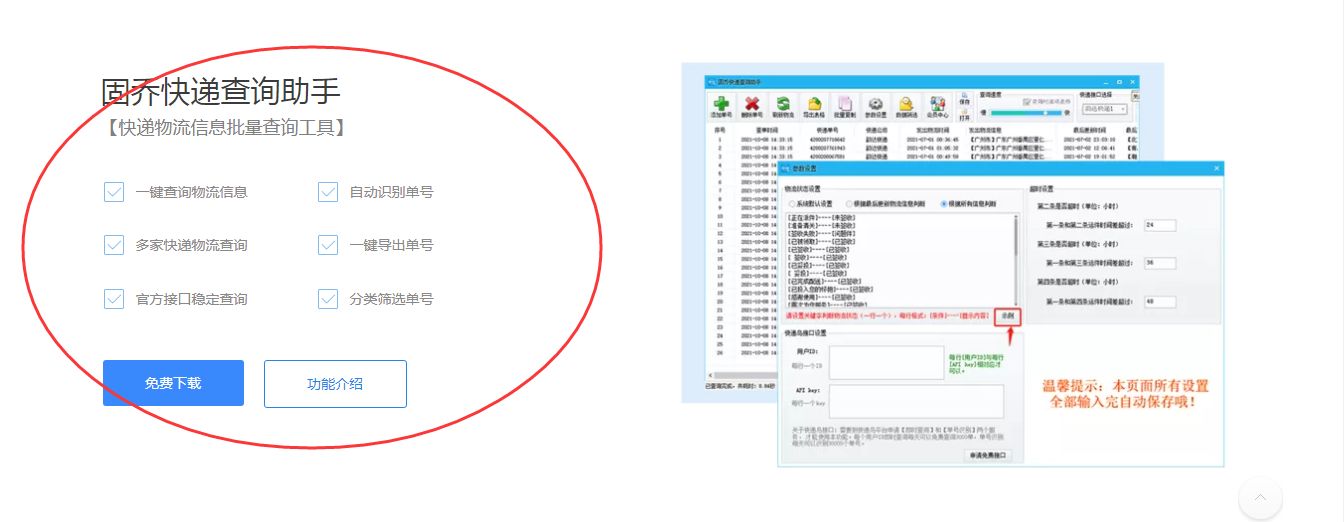Click the timeout field showing 48
This screenshot has height=522, width=1344.
1160,301
